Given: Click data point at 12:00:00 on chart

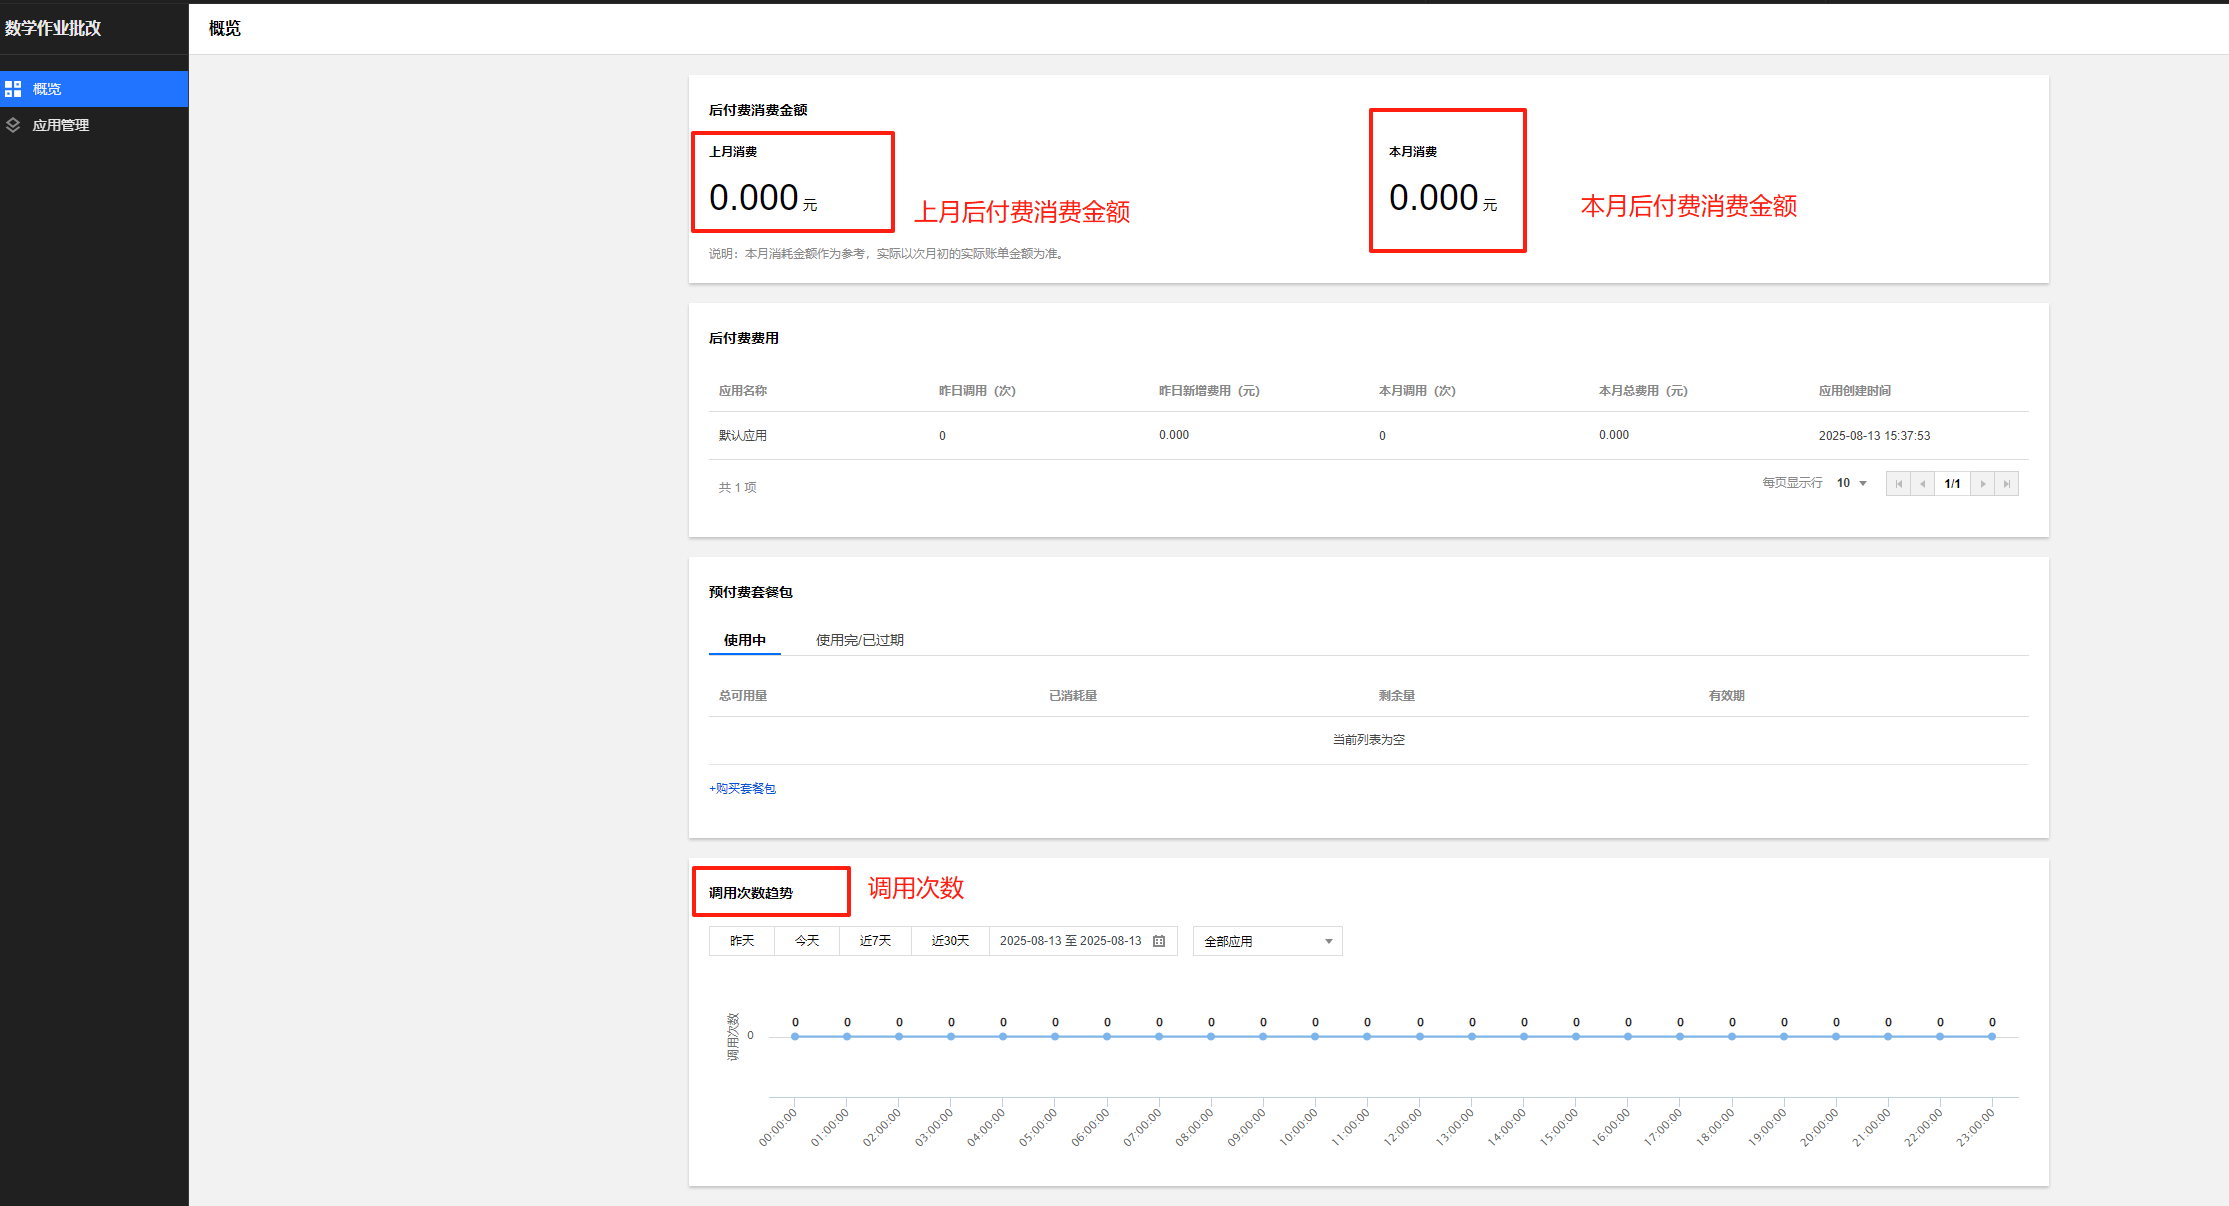Looking at the screenshot, I should [x=1420, y=1037].
